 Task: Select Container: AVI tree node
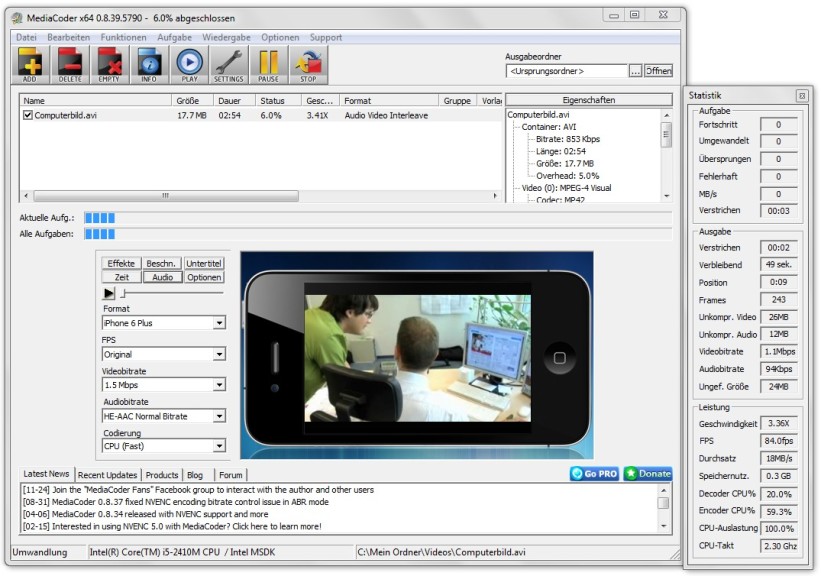point(549,127)
